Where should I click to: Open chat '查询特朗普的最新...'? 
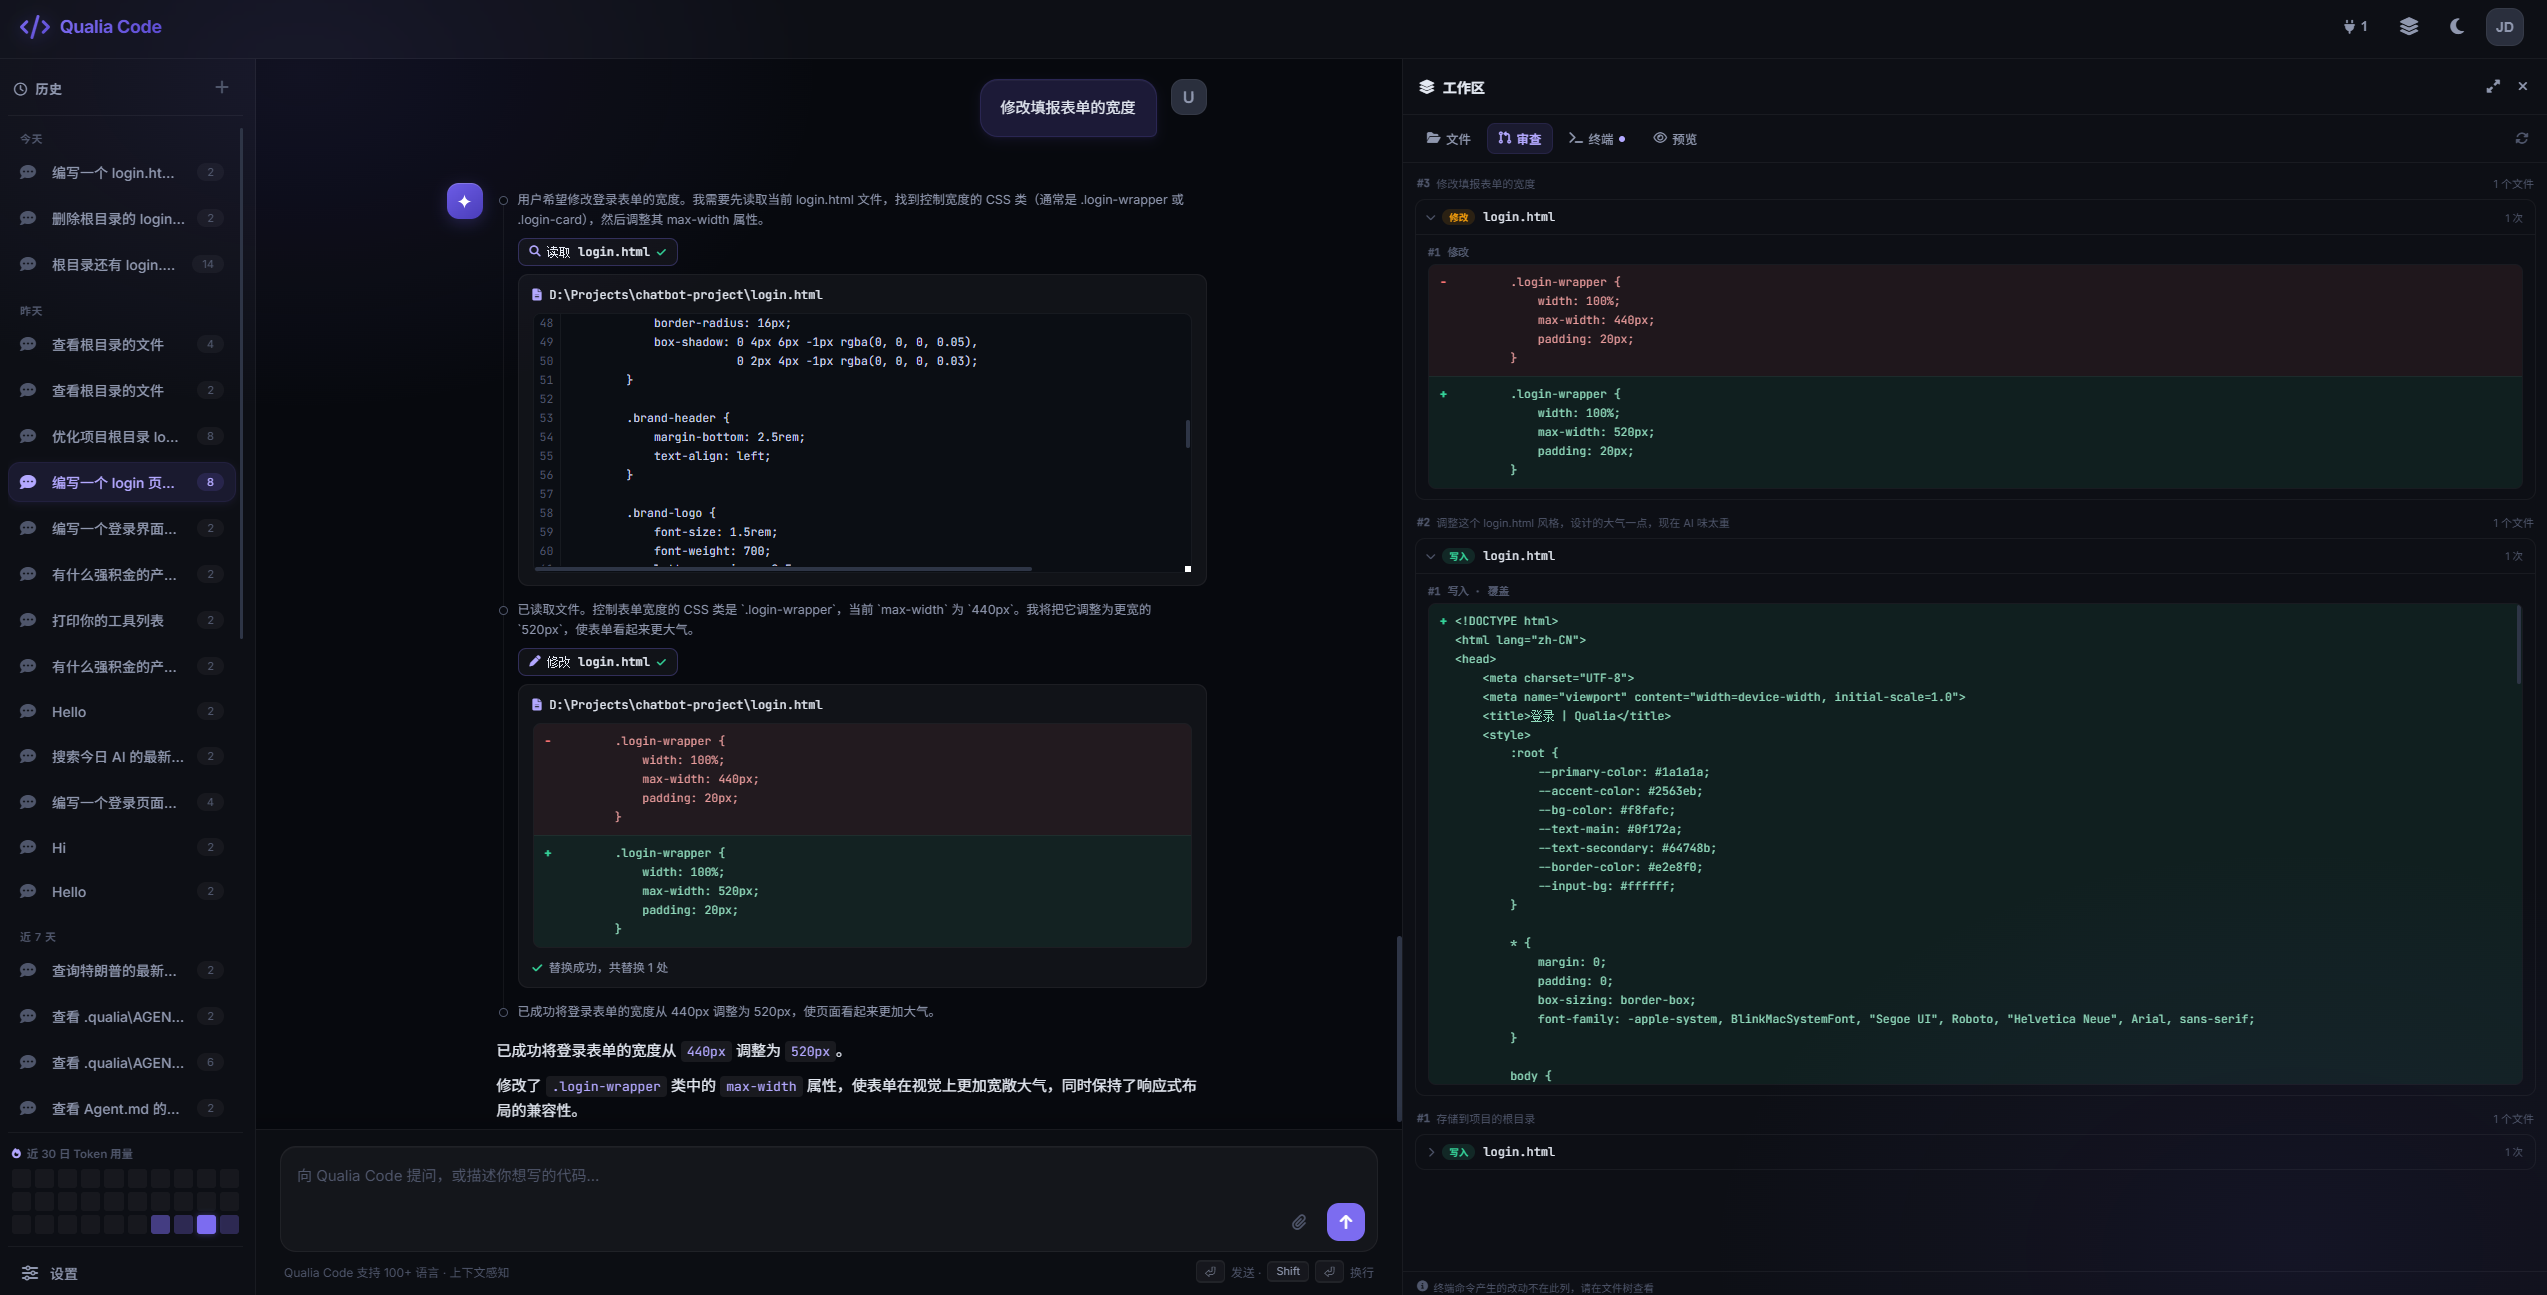(x=122, y=970)
